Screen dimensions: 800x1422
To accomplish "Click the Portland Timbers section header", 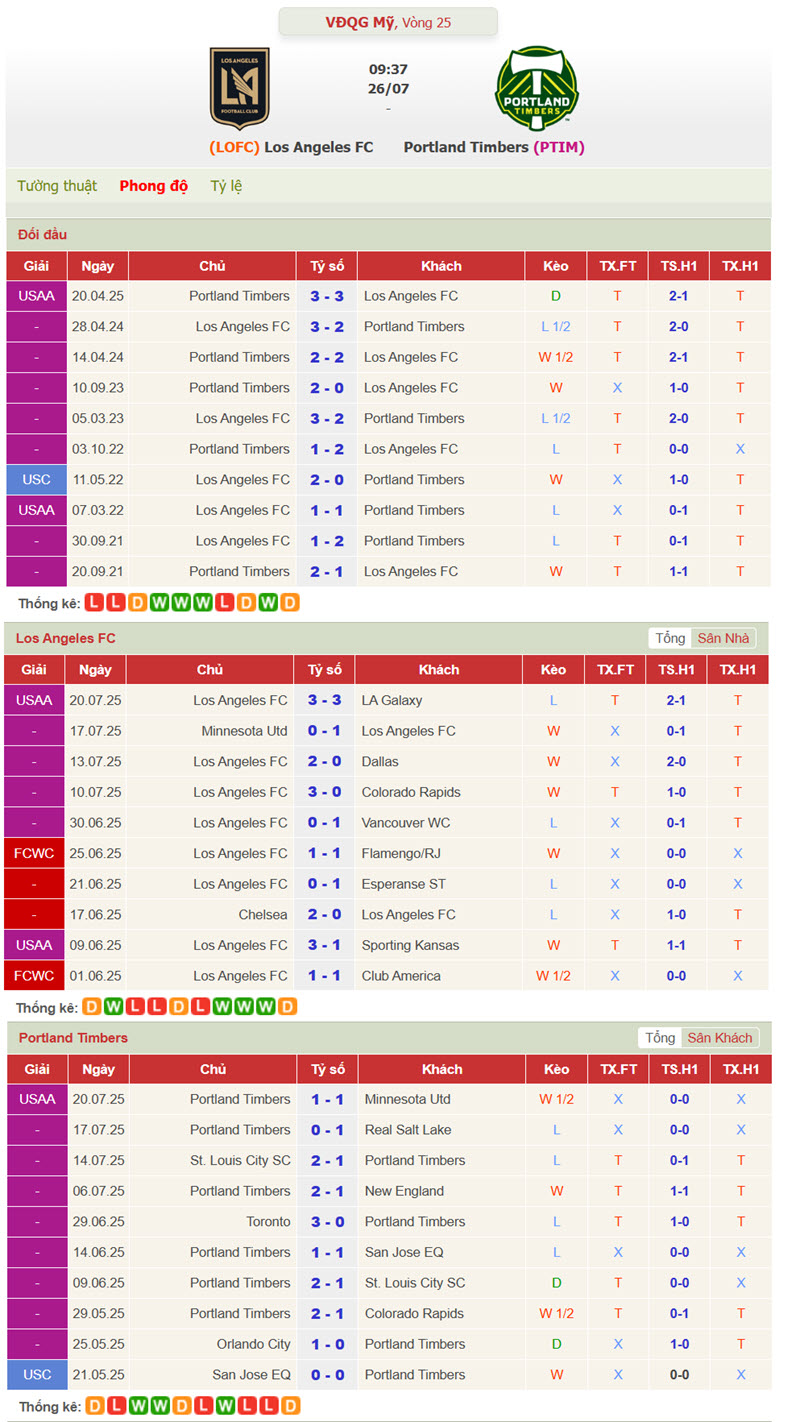I will pyautogui.click(x=73, y=1038).
